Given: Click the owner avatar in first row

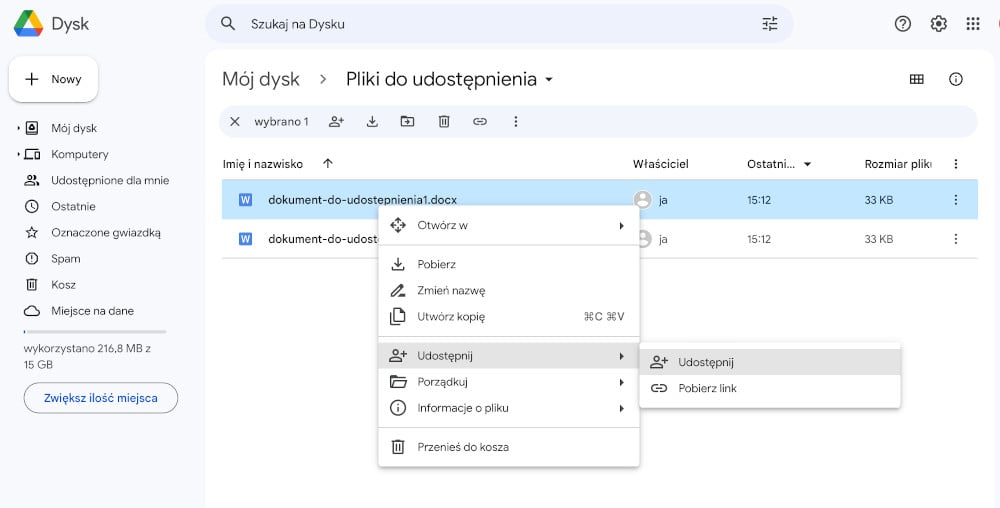Looking at the screenshot, I should pyautogui.click(x=643, y=200).
